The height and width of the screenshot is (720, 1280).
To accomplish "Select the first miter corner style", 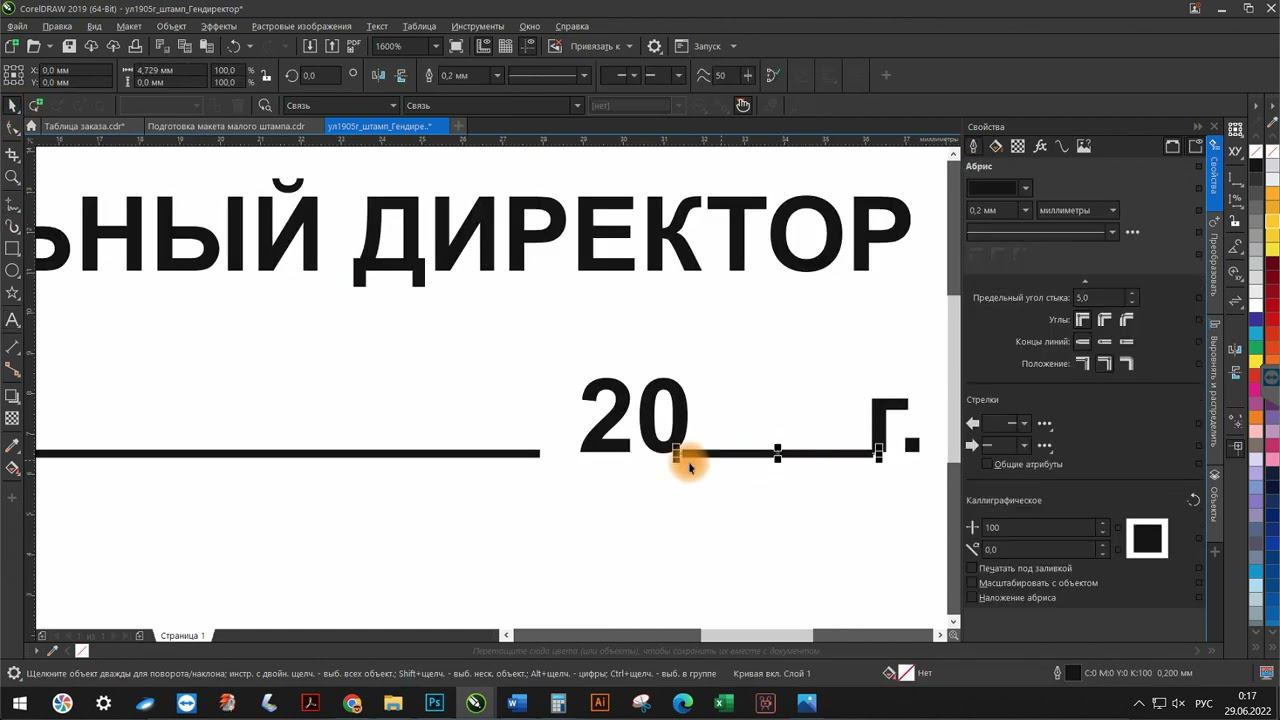I will coord(1083,320).
